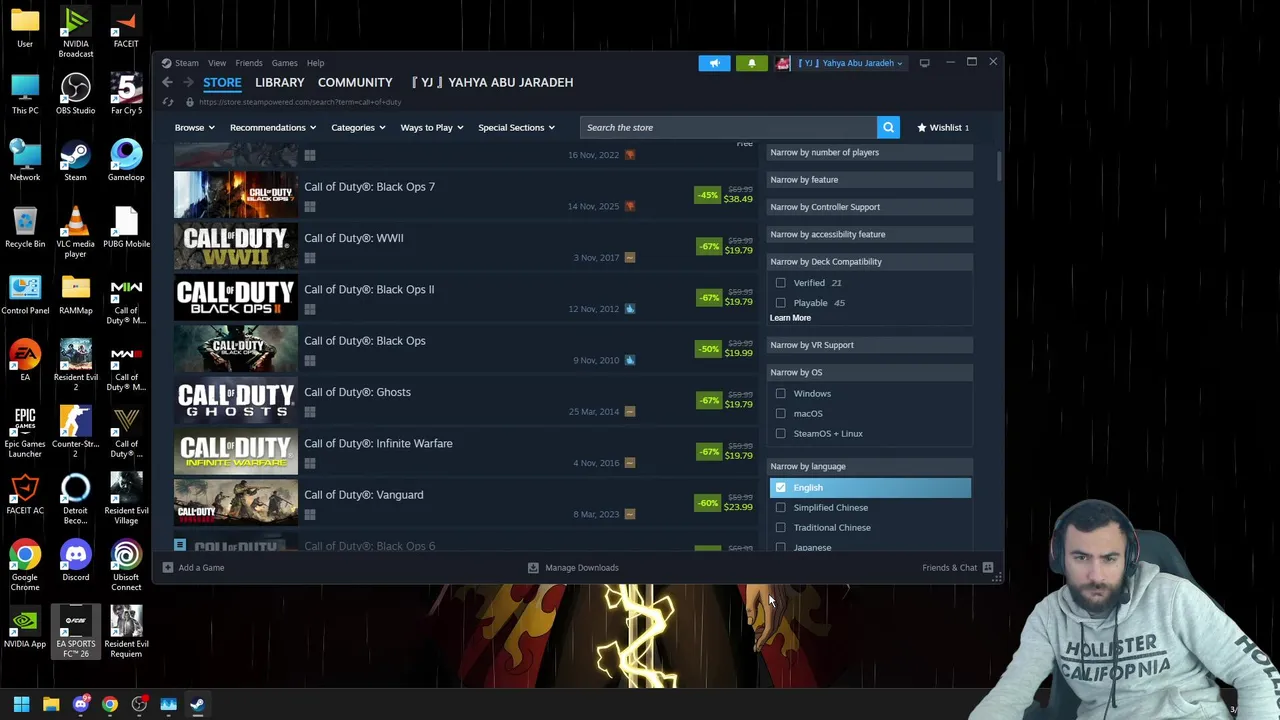Select the EA SPORTS FC 26 desktop icon

75,633
